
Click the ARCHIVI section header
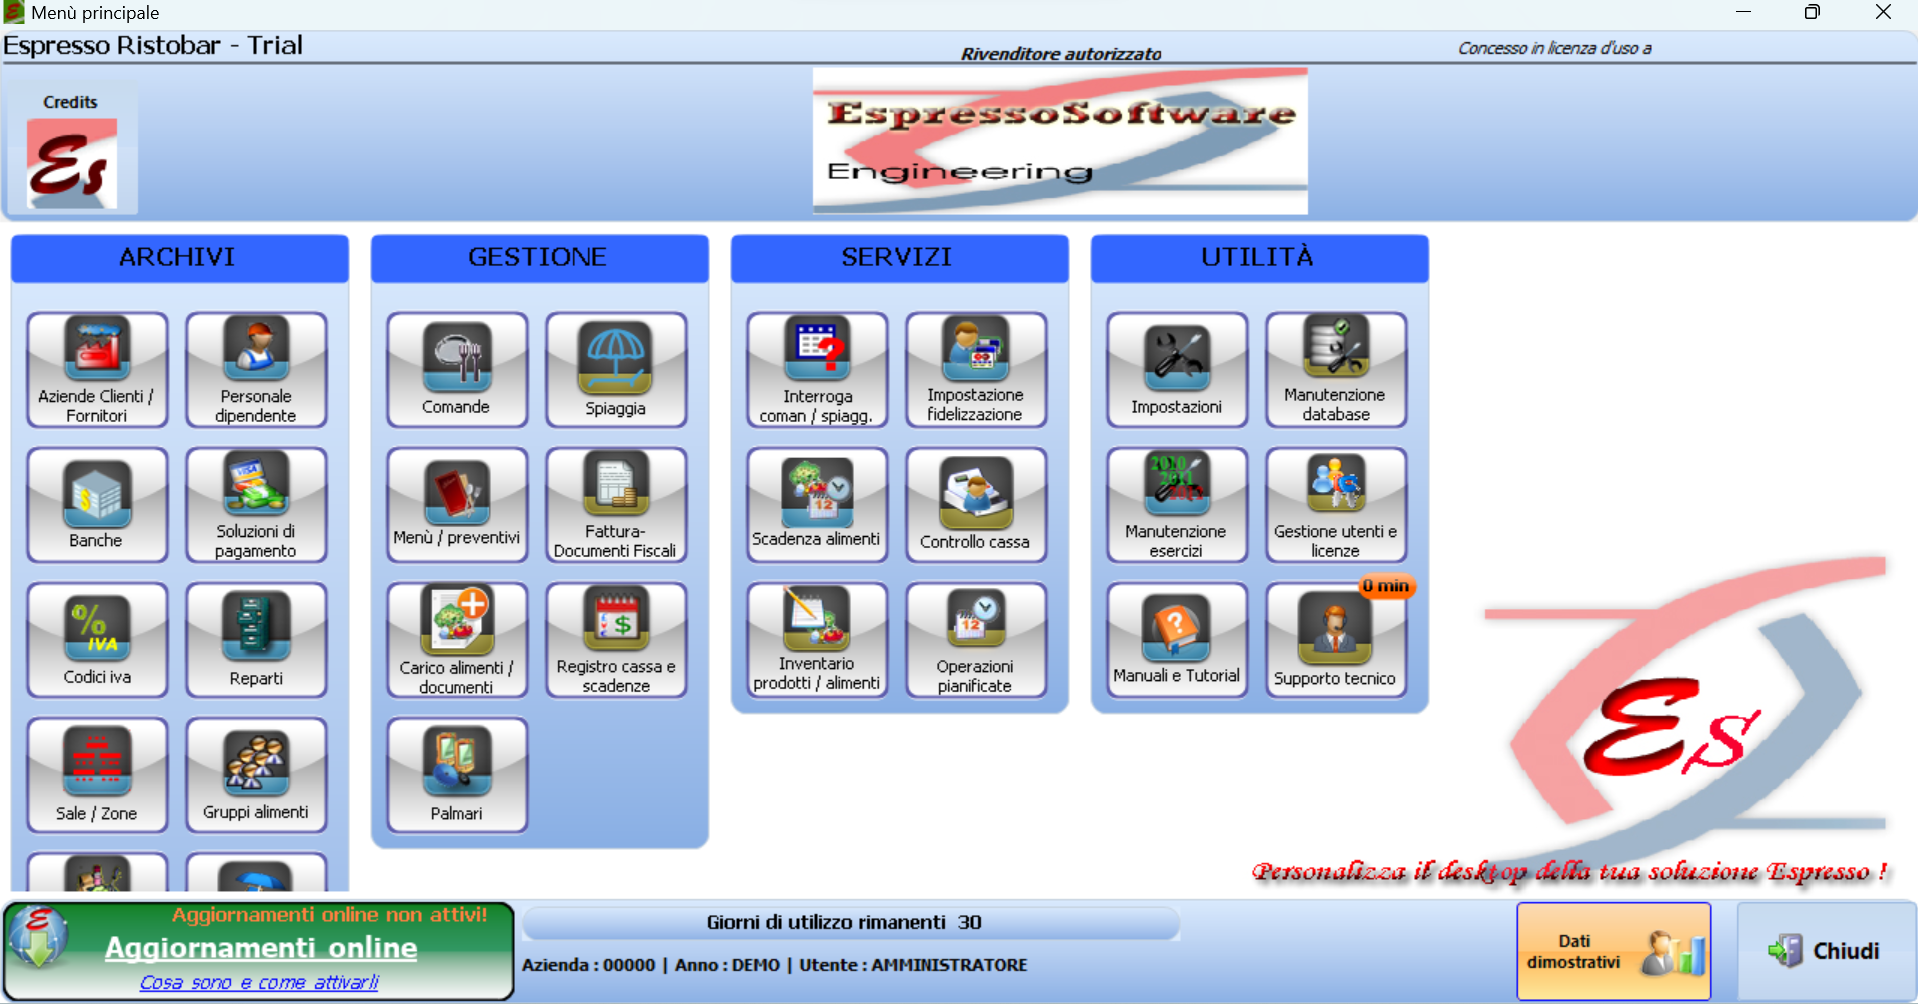180,258
